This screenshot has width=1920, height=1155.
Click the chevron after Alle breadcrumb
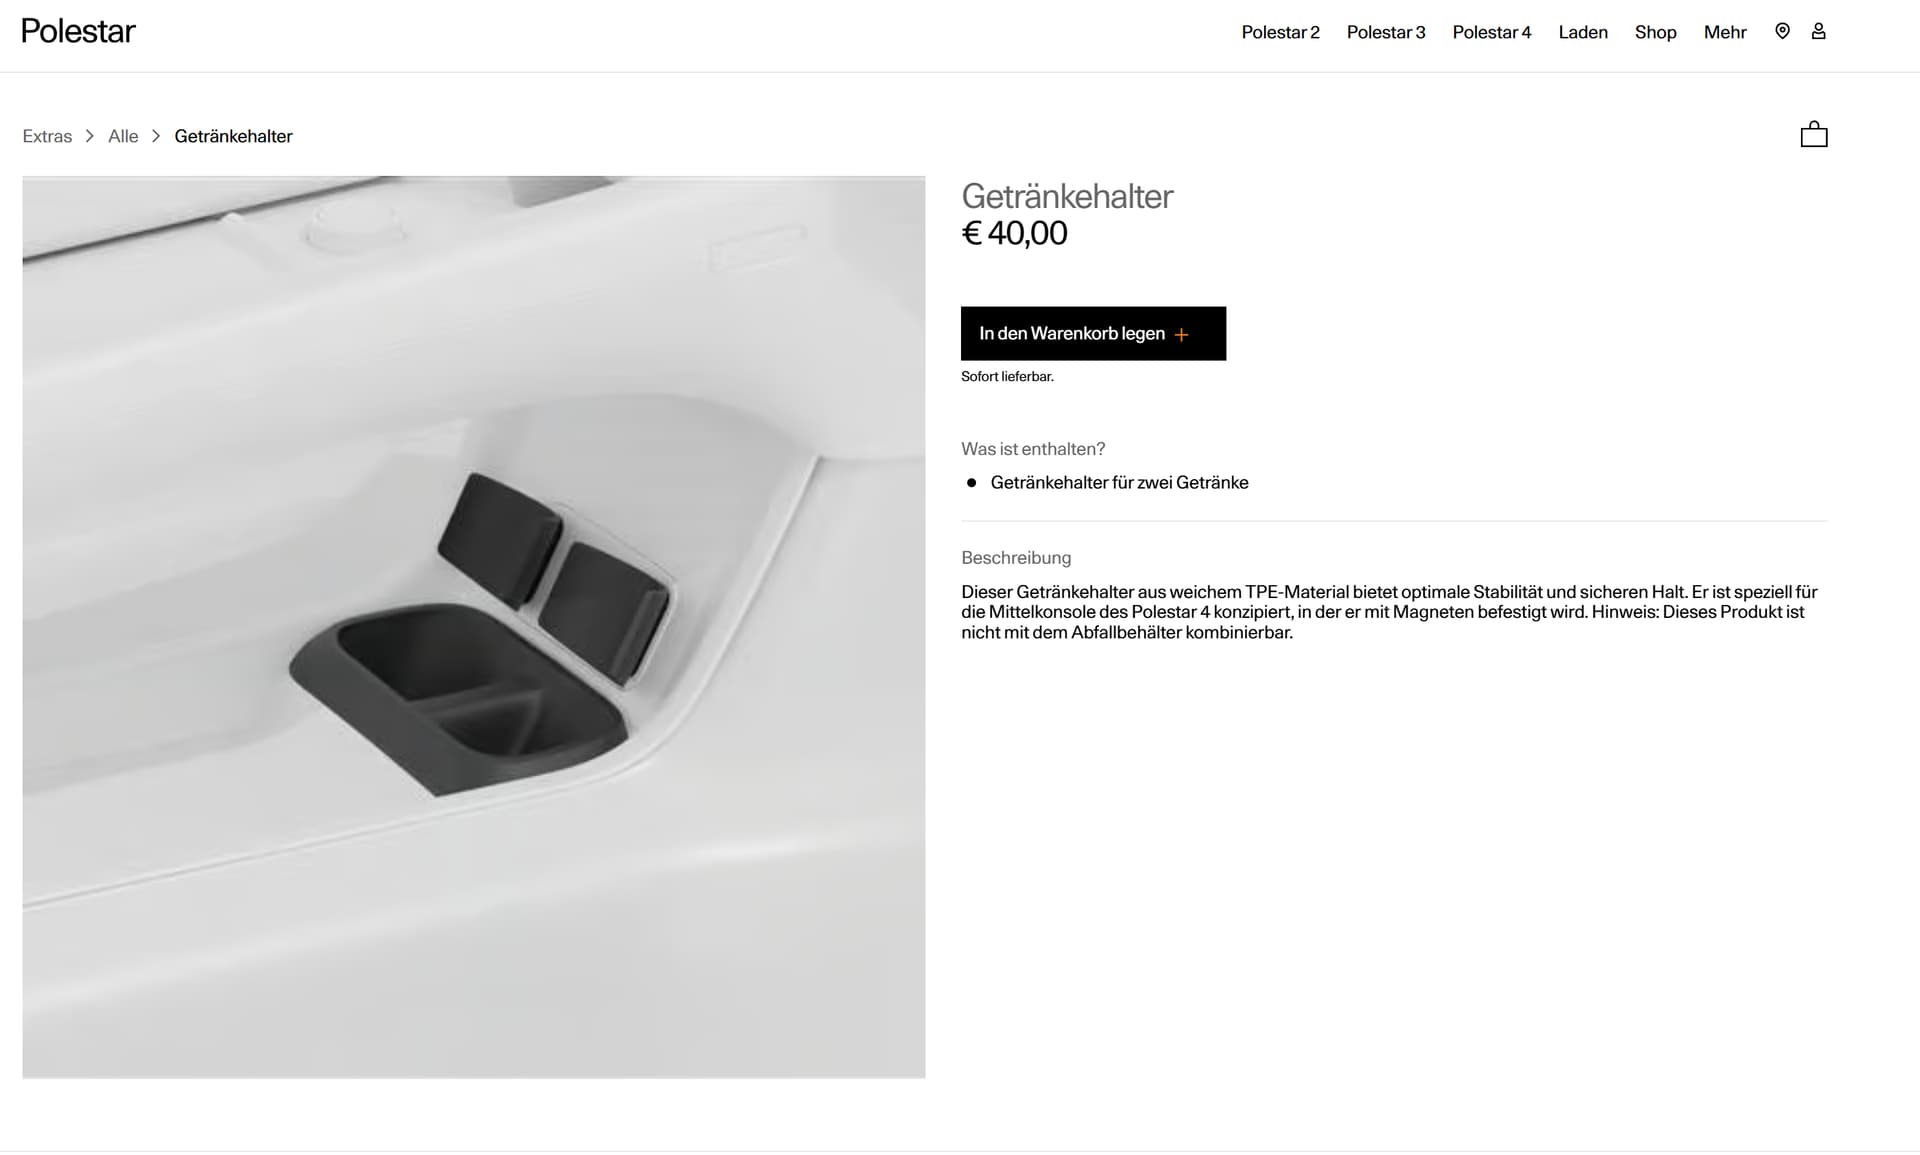(x=156, y=136)
